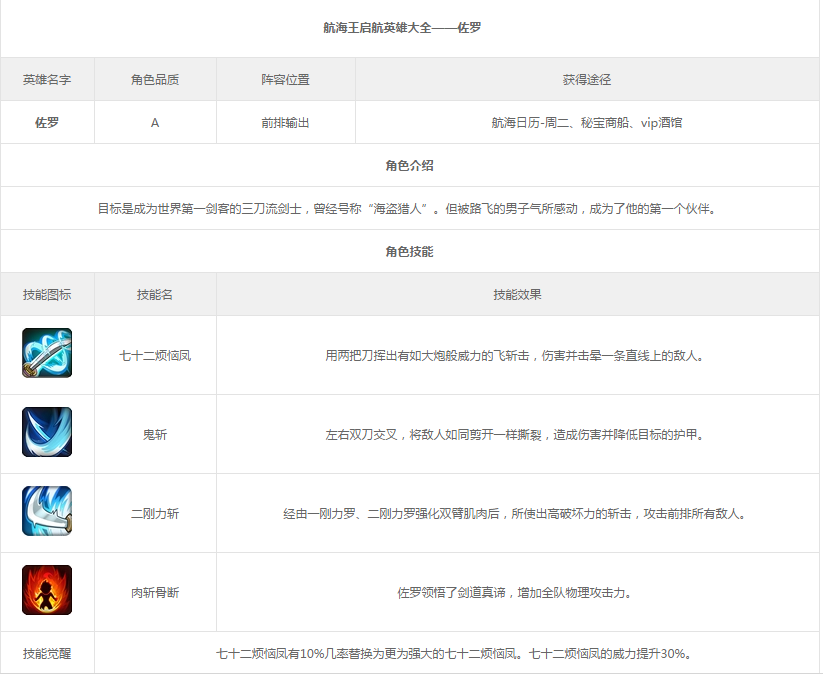Click the effect text about 飞斩击 stunning a line
Image resolution: width=823 pixels, height=674 pixels.
(x=514, y=356)
